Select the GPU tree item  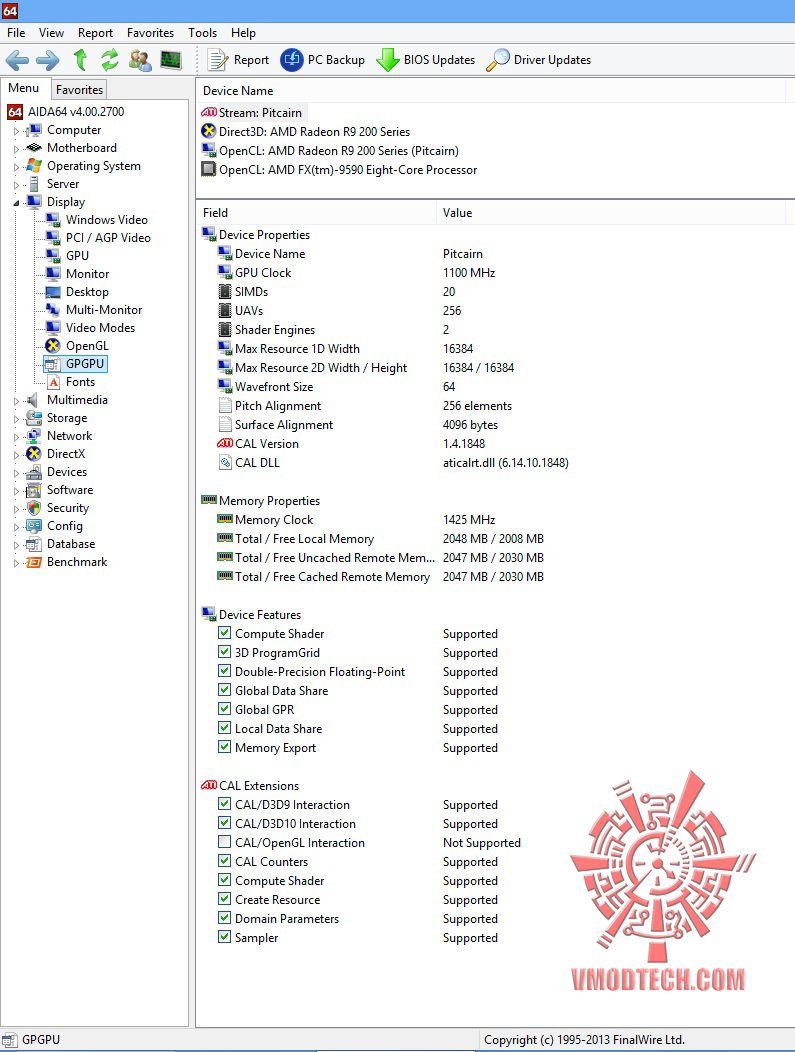(x=77, y=256)
